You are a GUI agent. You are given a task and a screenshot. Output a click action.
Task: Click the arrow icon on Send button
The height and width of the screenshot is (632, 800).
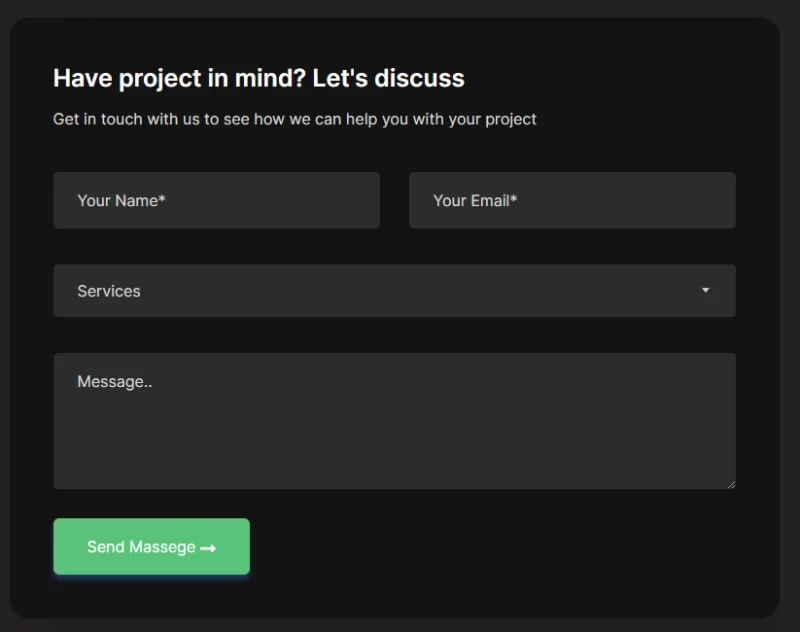(x=208, y=548)
